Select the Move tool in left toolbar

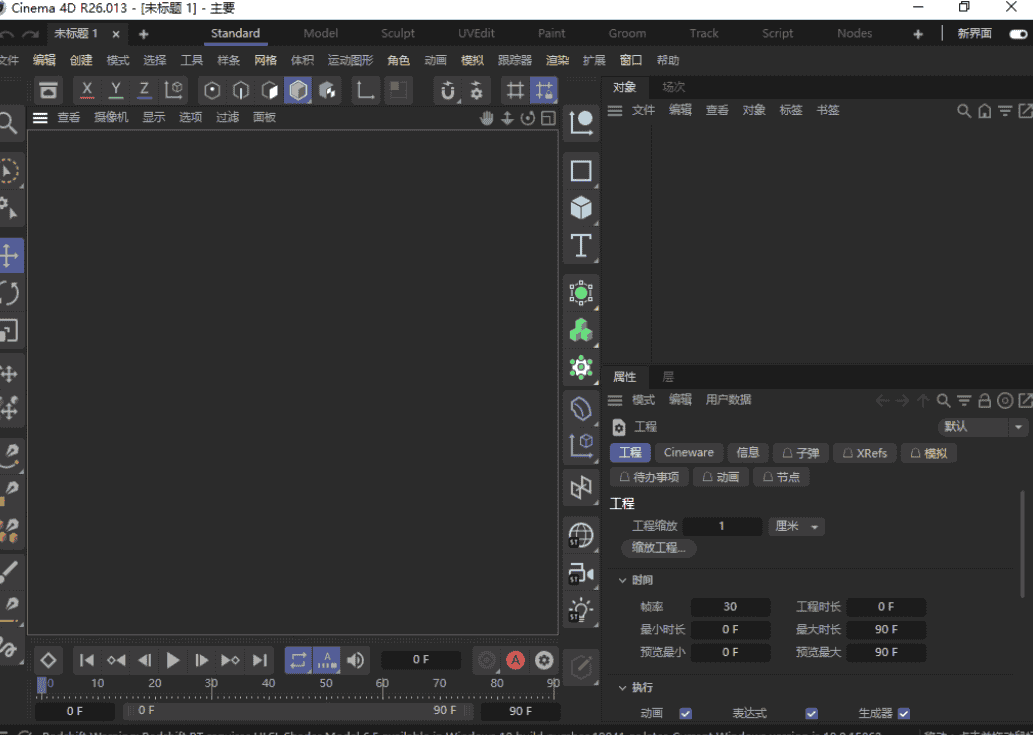pos(10,255)
